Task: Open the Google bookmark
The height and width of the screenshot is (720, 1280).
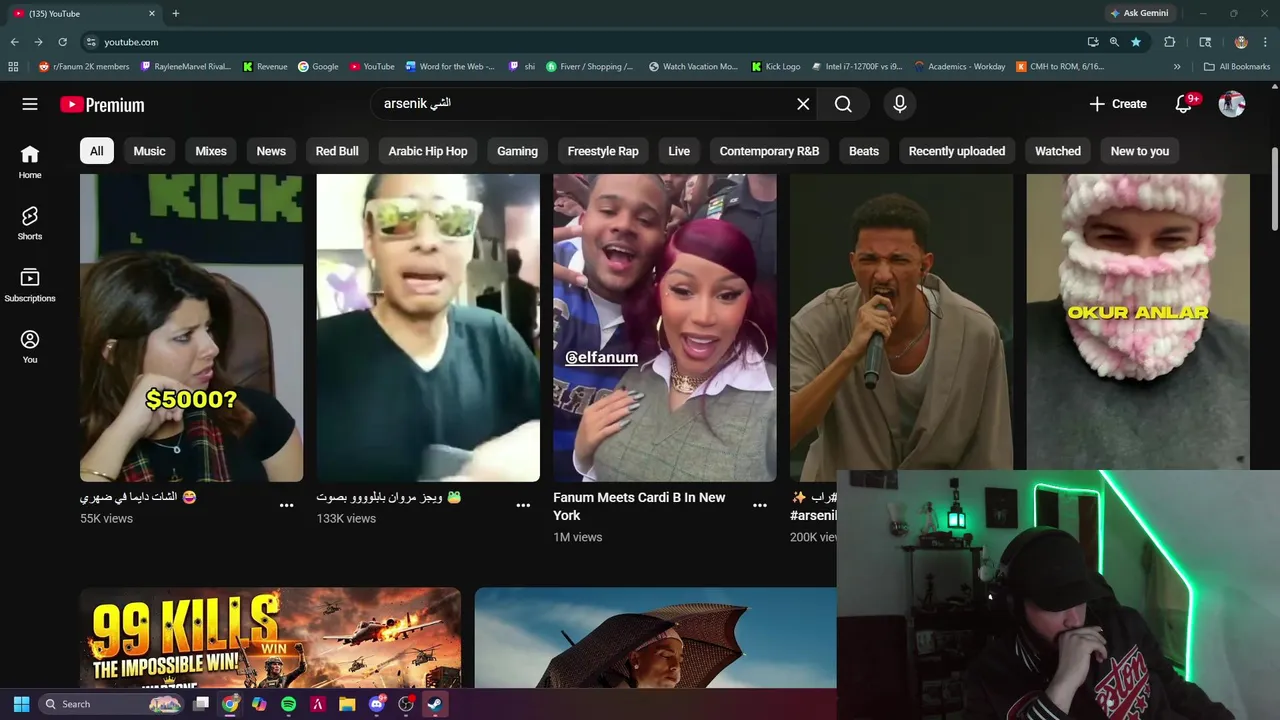Action: pyautogui.click(x=318, y=67)
